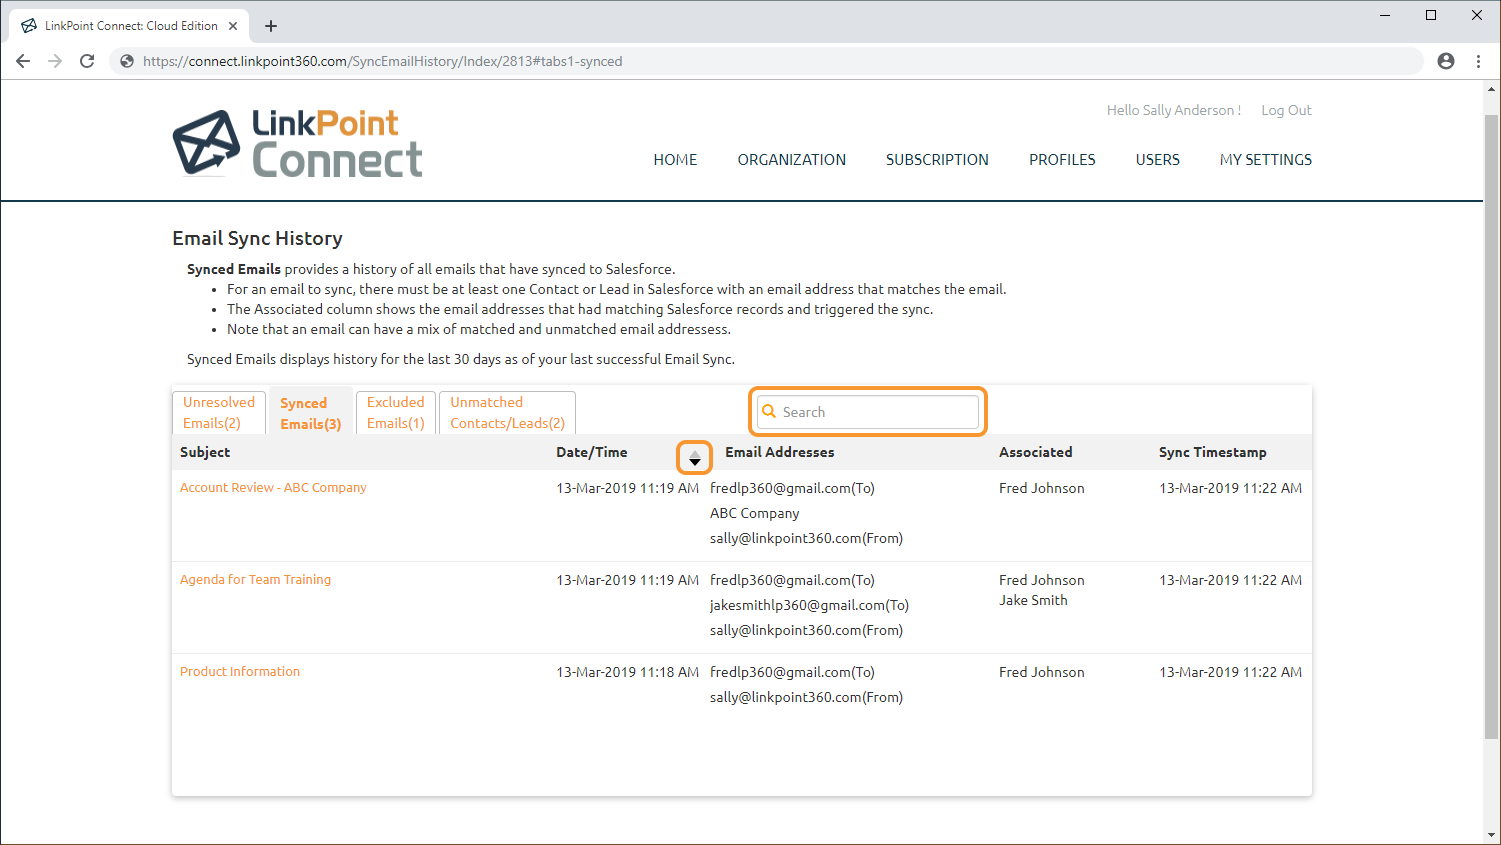
Task: Open the browser profile avatar icon
Action: coord(1446,61)
